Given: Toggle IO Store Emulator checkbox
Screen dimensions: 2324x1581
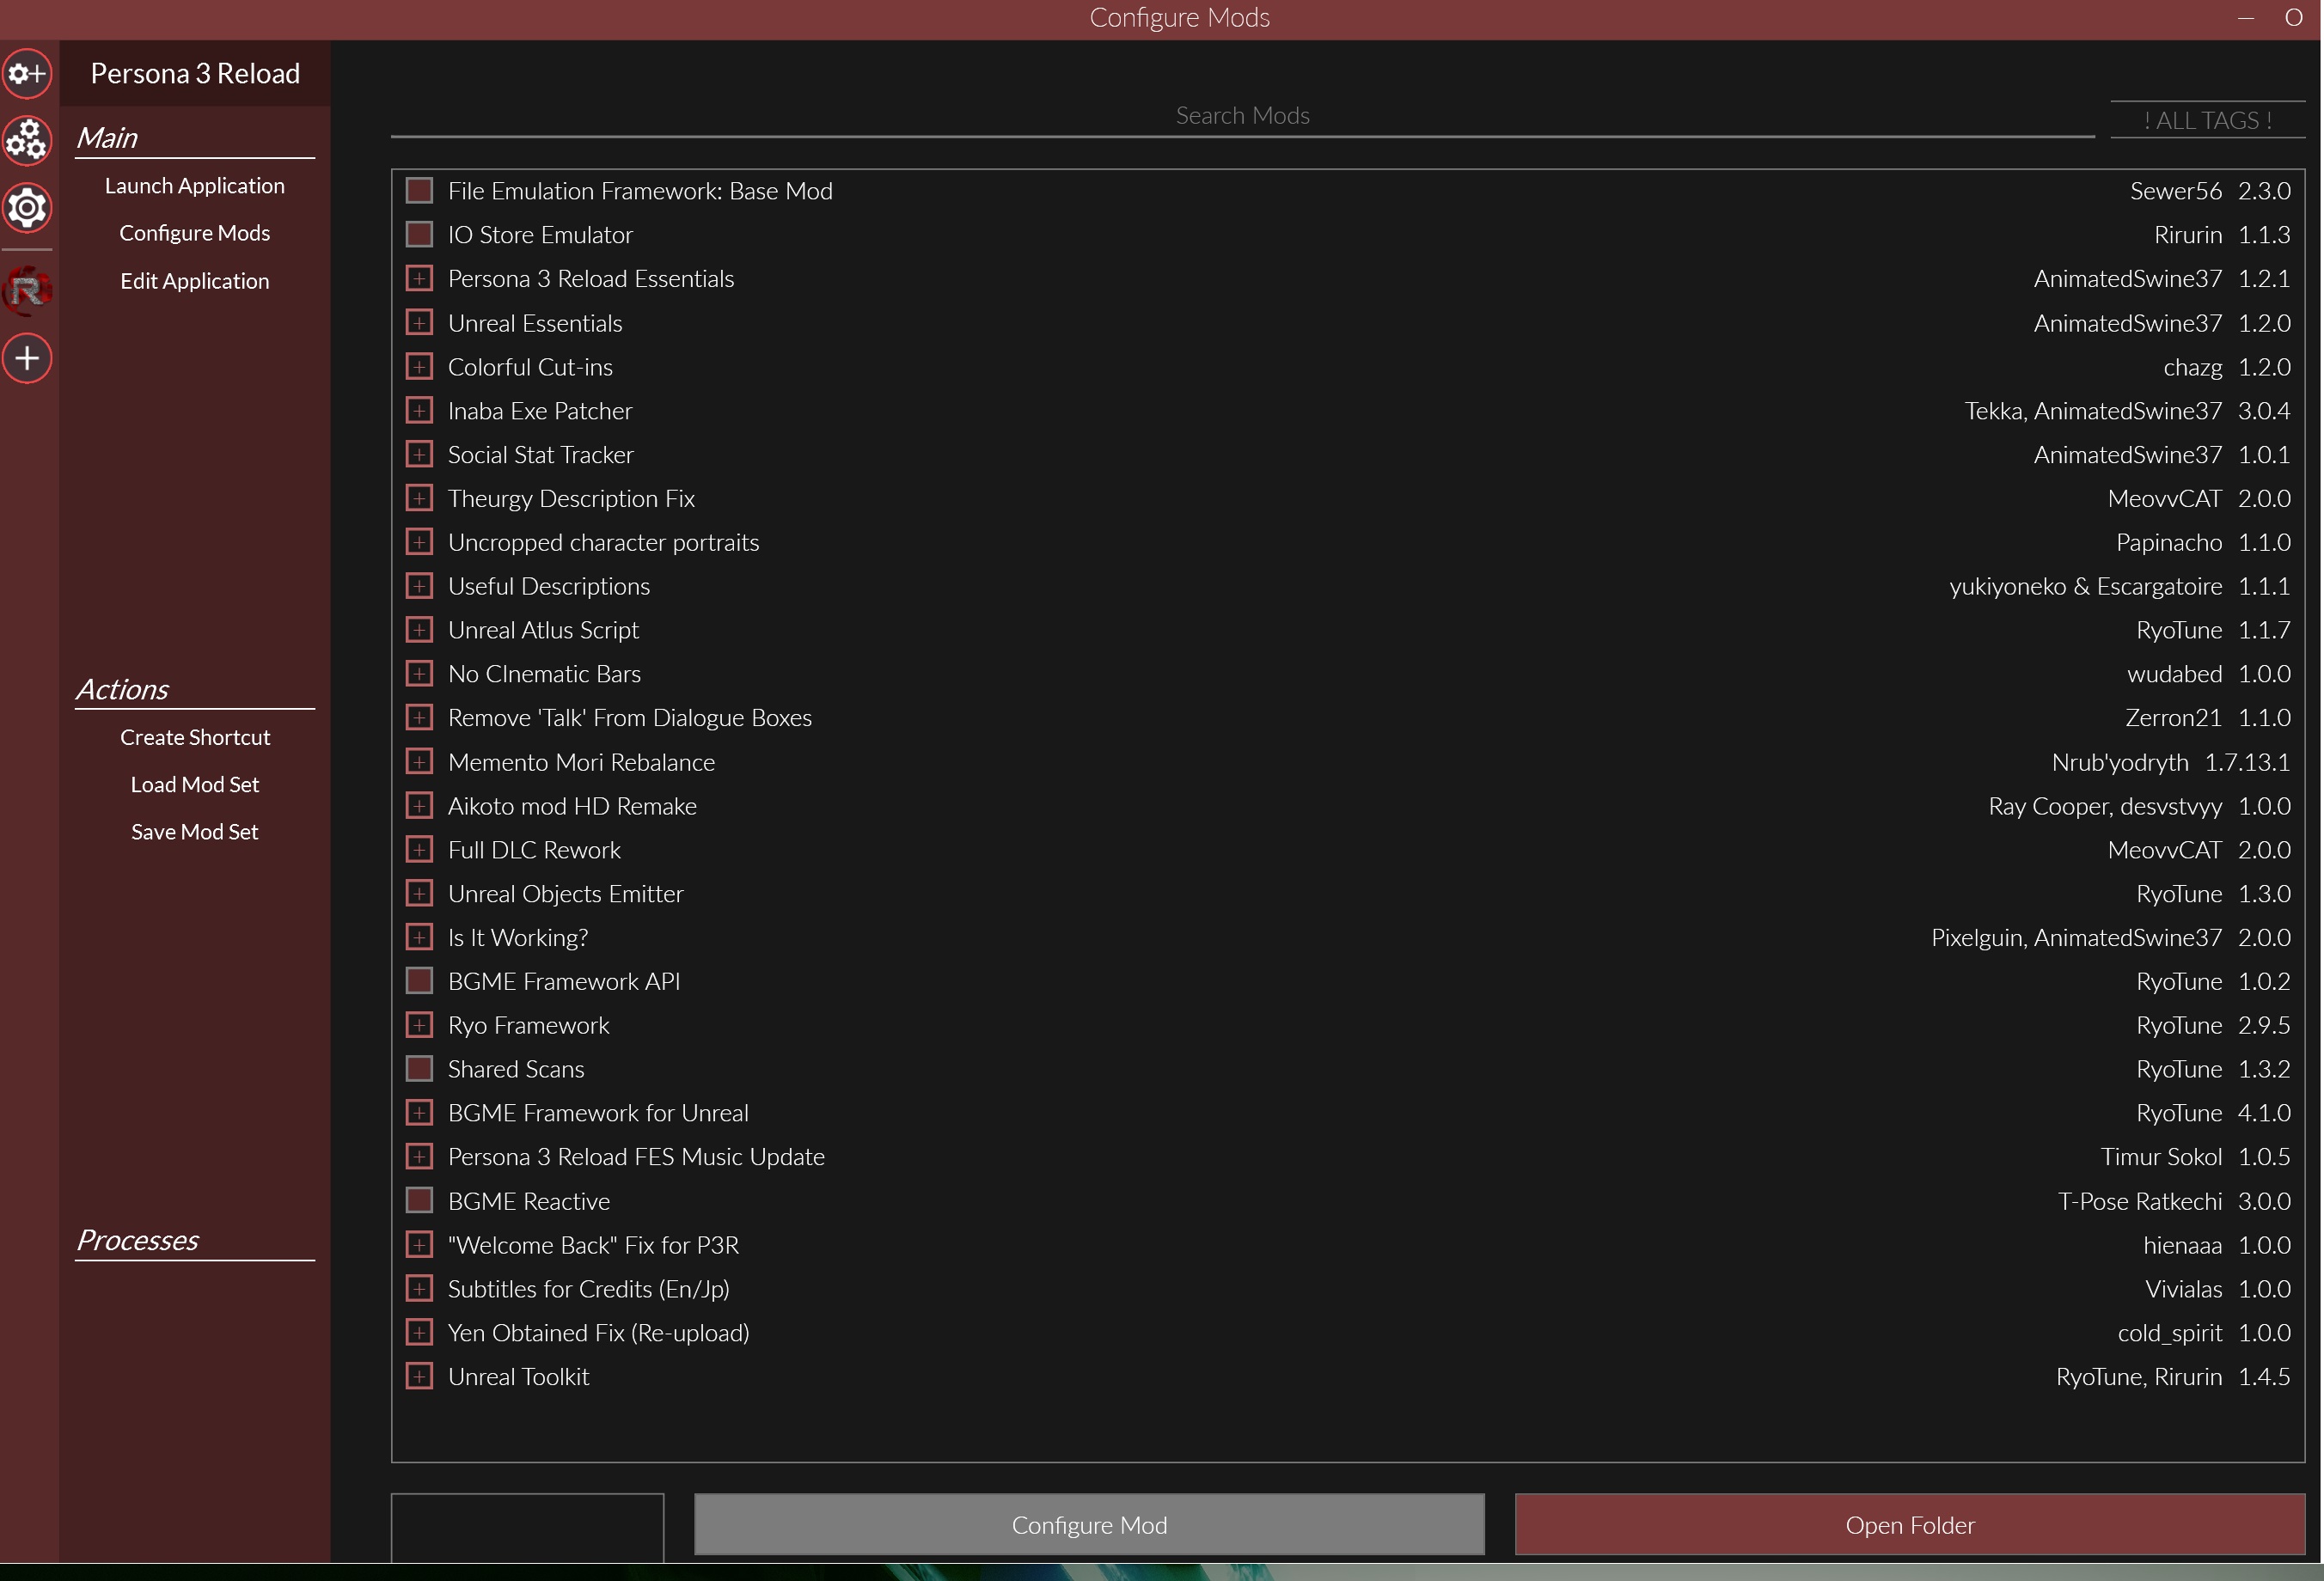Looking at the screenshot, I should tap(419, 234).
